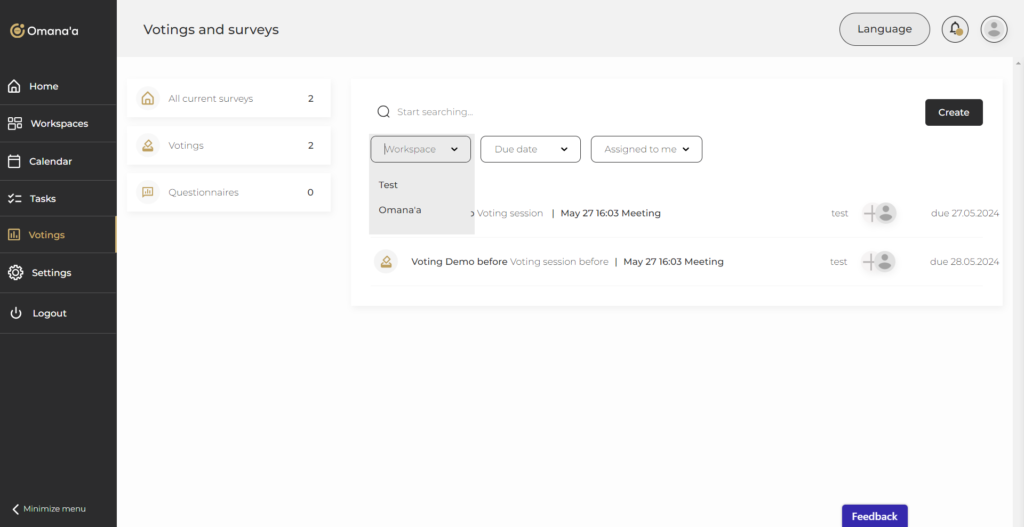1024x527 pixels.
Task: Select Test from workspace list
Action: [x=389, y=185]
